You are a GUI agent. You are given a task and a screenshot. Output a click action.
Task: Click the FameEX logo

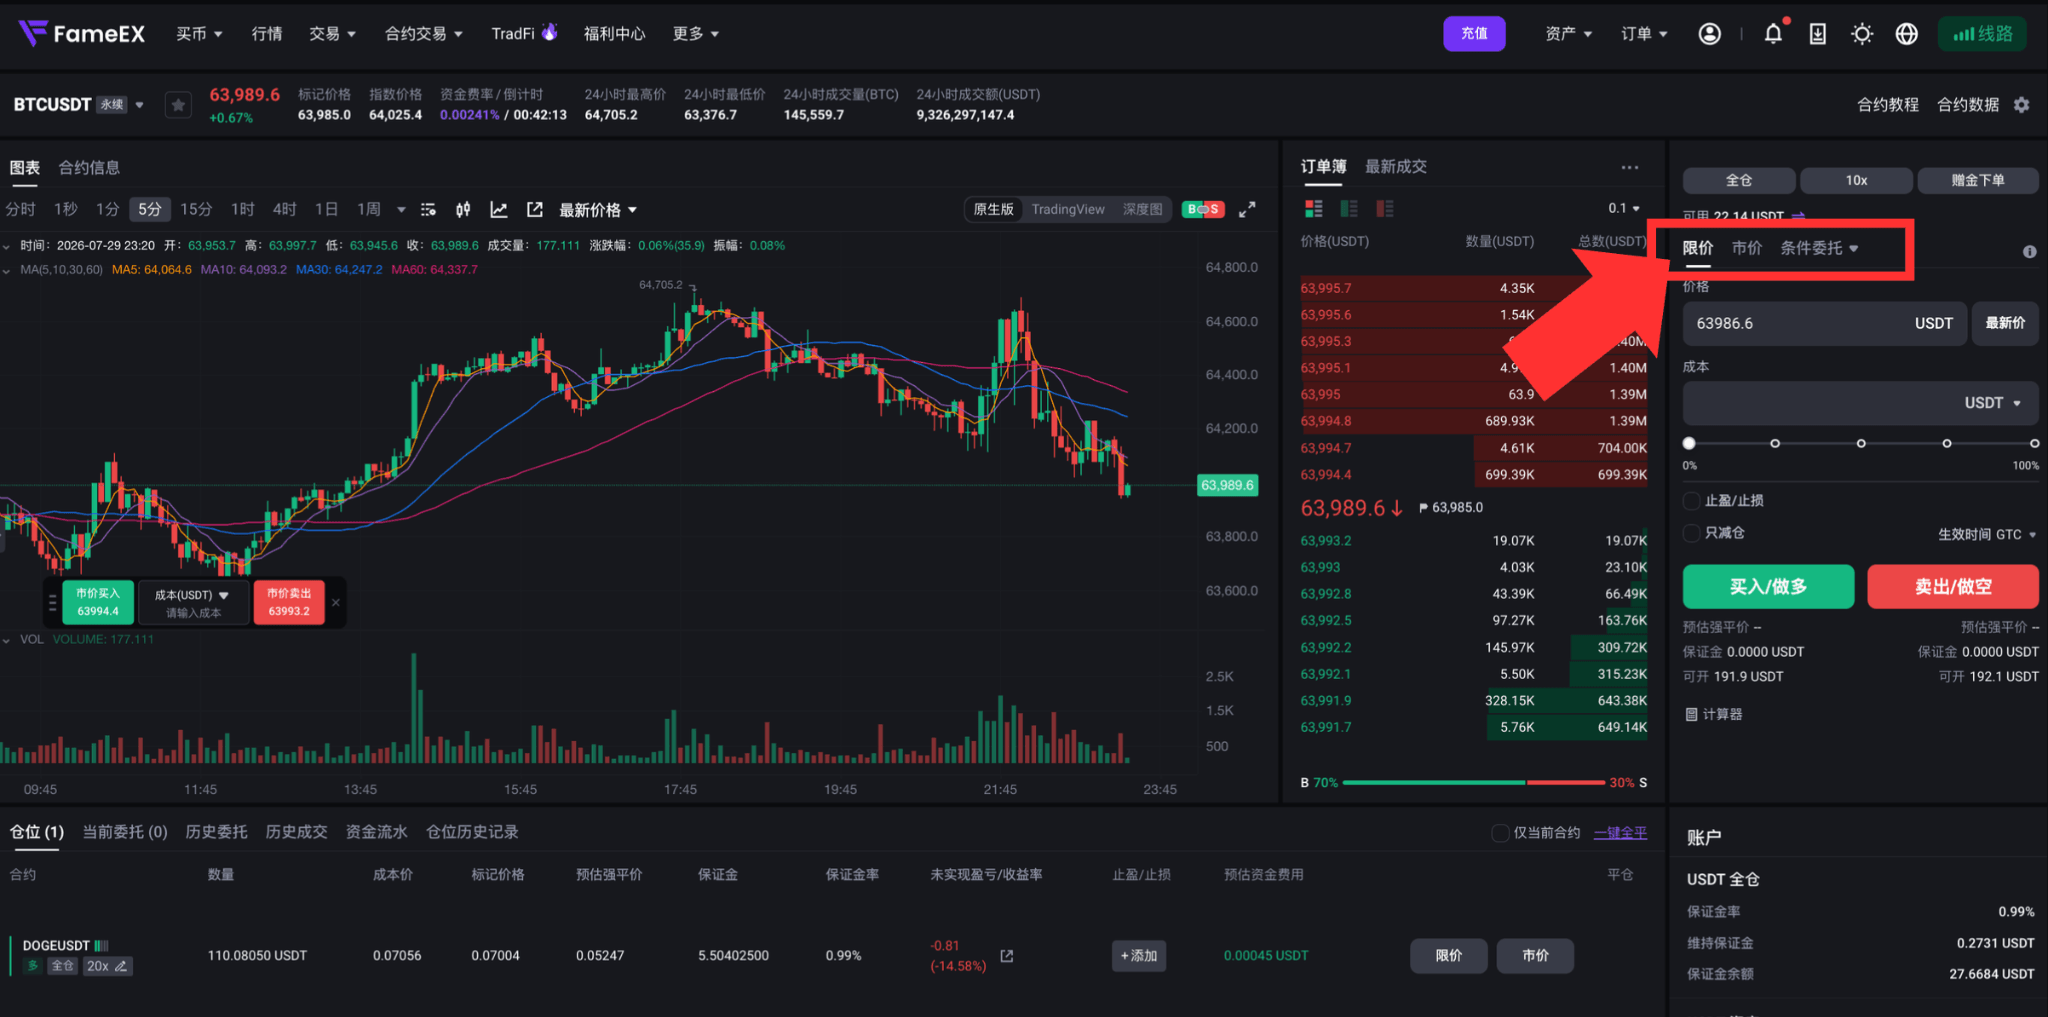(x=82, y=34)
